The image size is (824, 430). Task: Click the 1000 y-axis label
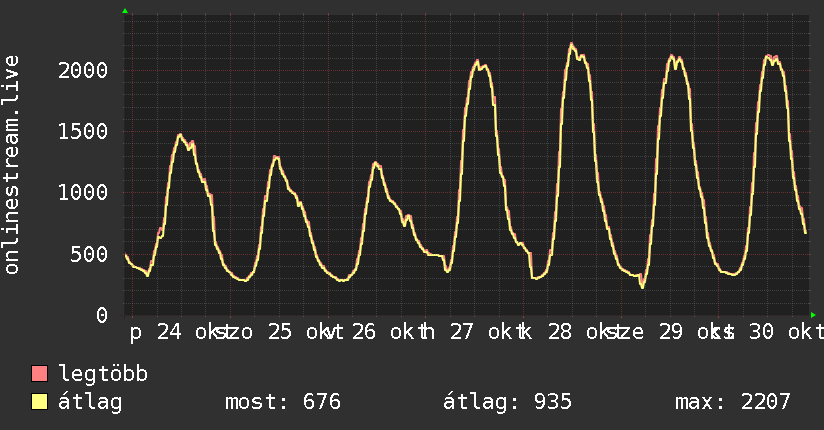point(83,192)
